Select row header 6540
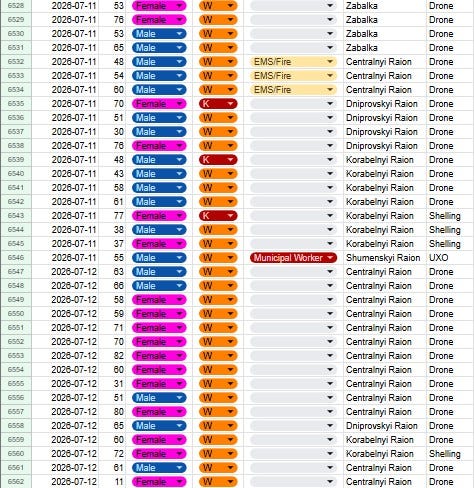 coord(16,174)
